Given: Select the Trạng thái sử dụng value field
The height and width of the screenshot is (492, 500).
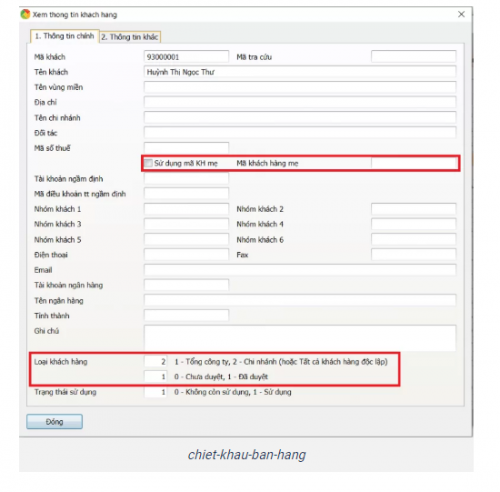Looking at the screenshot, I should click(155, 392).
